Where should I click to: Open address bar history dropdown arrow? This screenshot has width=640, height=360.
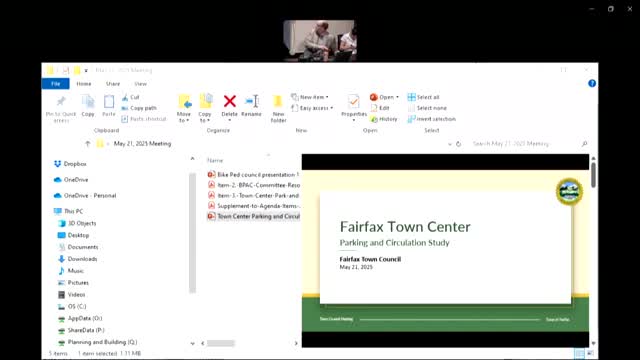pos(449,144)
